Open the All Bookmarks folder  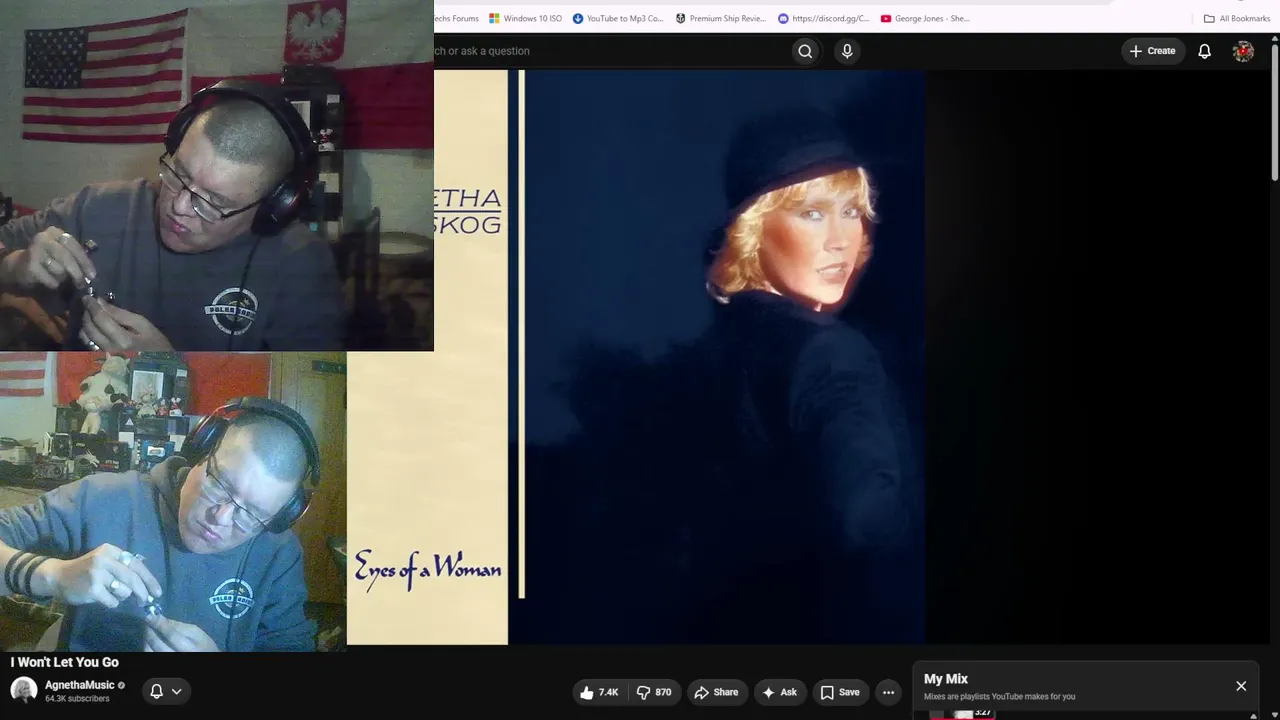(x=1237, y=18)
